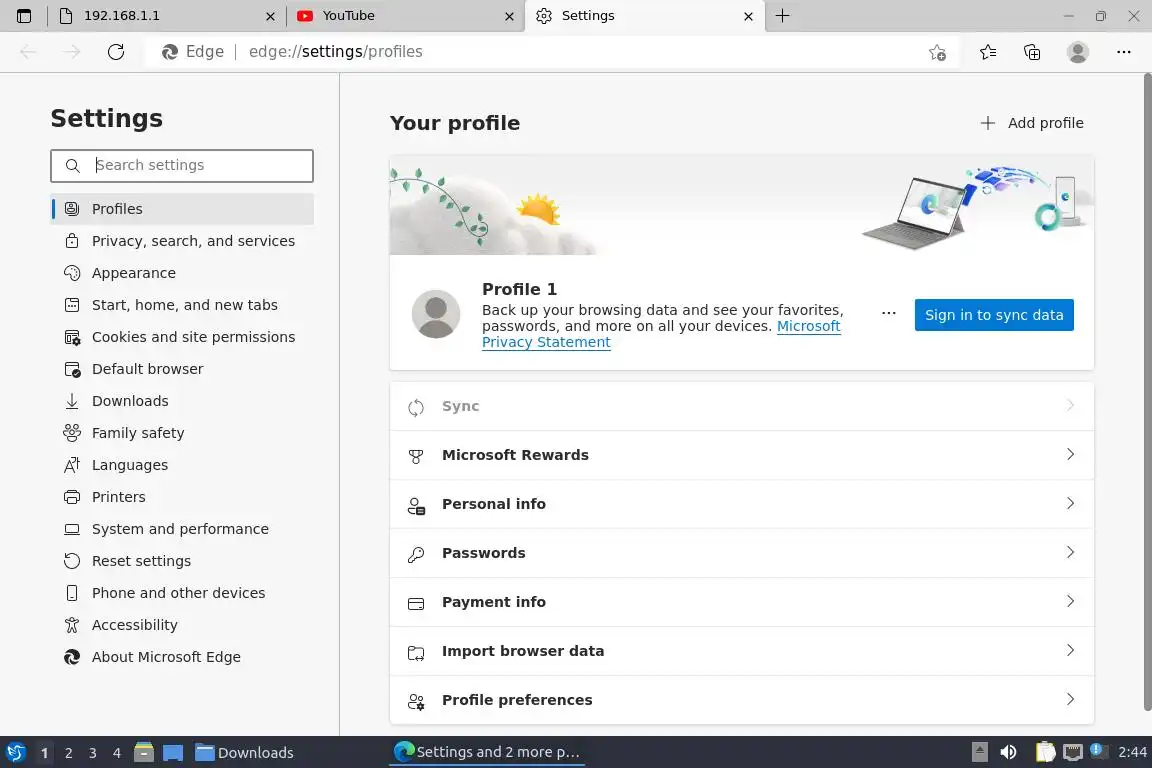Click the profile avatar in toolbar
The height and width of the screenshot is (768, 1152).
1078,52
